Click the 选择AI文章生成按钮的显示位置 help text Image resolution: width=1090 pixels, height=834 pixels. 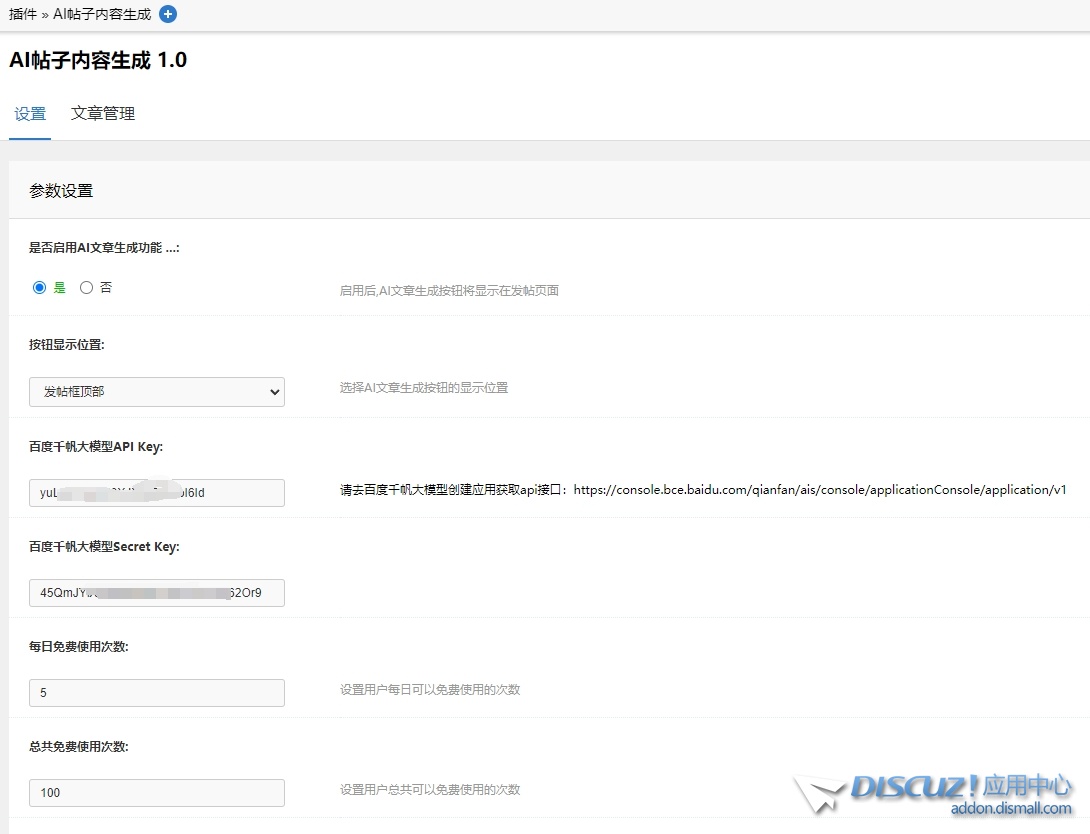424,388
